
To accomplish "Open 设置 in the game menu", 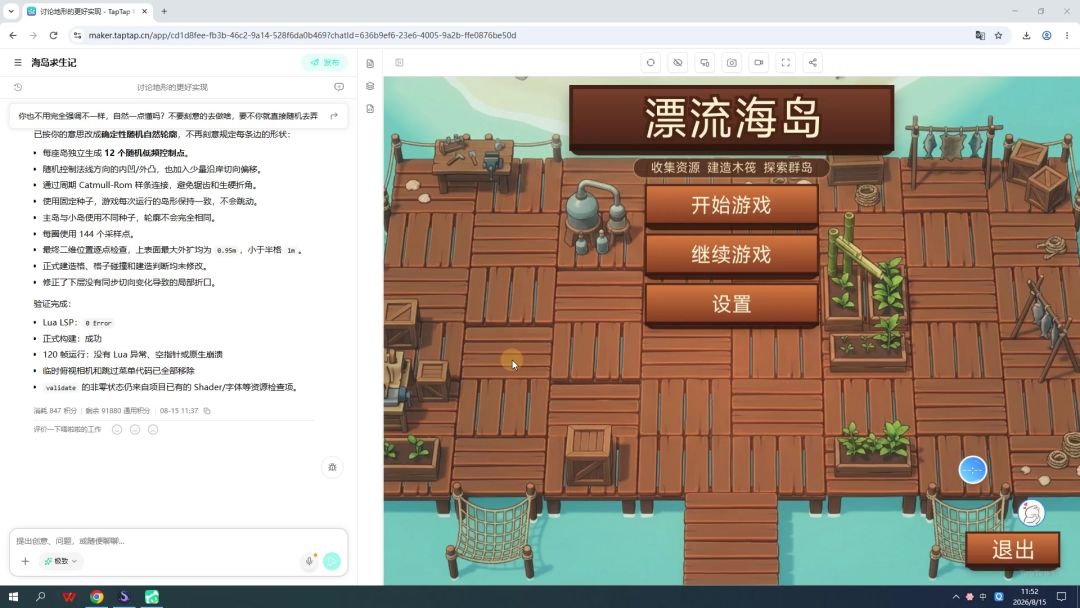I will point(731,304).
